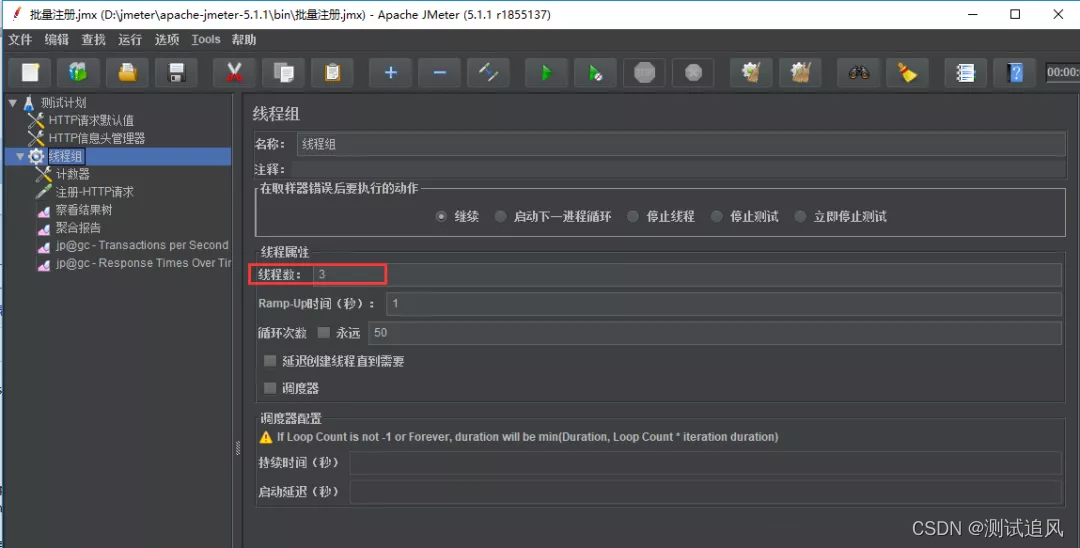Click the 循环次数 value field
The width and height of the screenshot is (1080, 548).
coord(715,333)
